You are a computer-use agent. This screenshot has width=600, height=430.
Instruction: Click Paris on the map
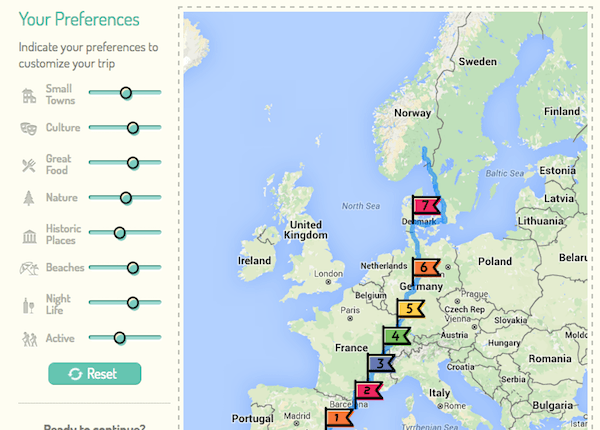[x=350, y=310]
